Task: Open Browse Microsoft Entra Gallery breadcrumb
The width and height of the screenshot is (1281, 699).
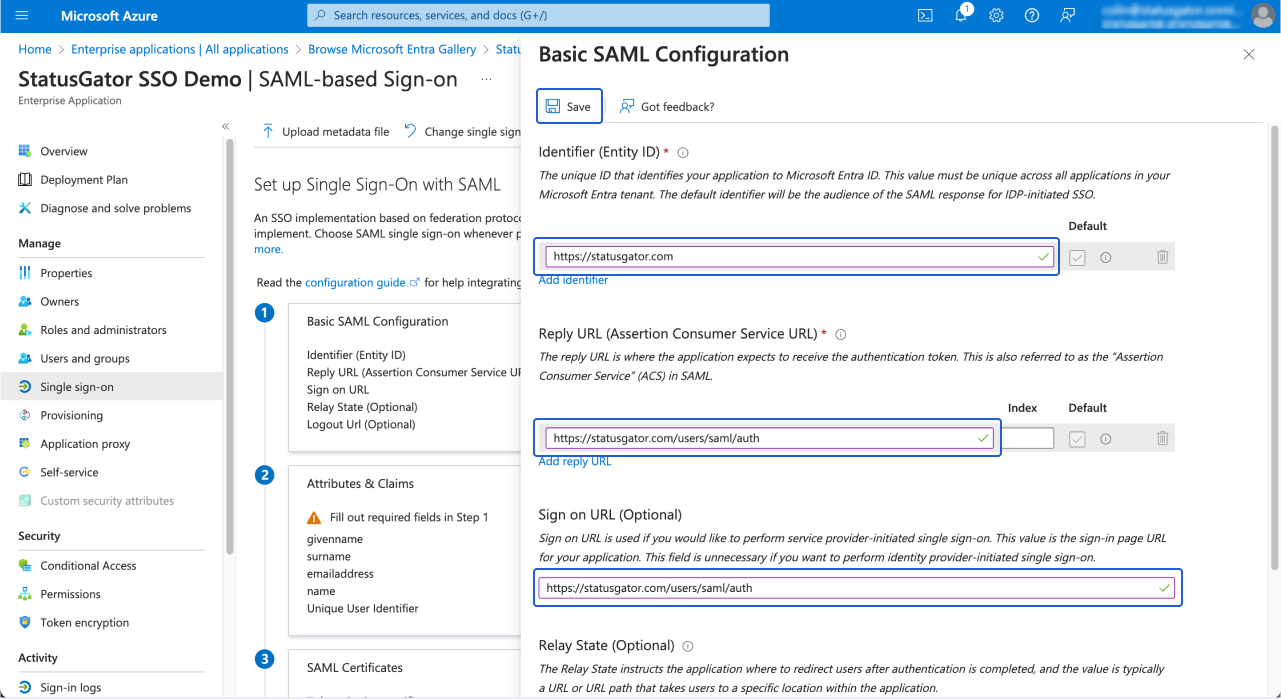Action: 392,49
